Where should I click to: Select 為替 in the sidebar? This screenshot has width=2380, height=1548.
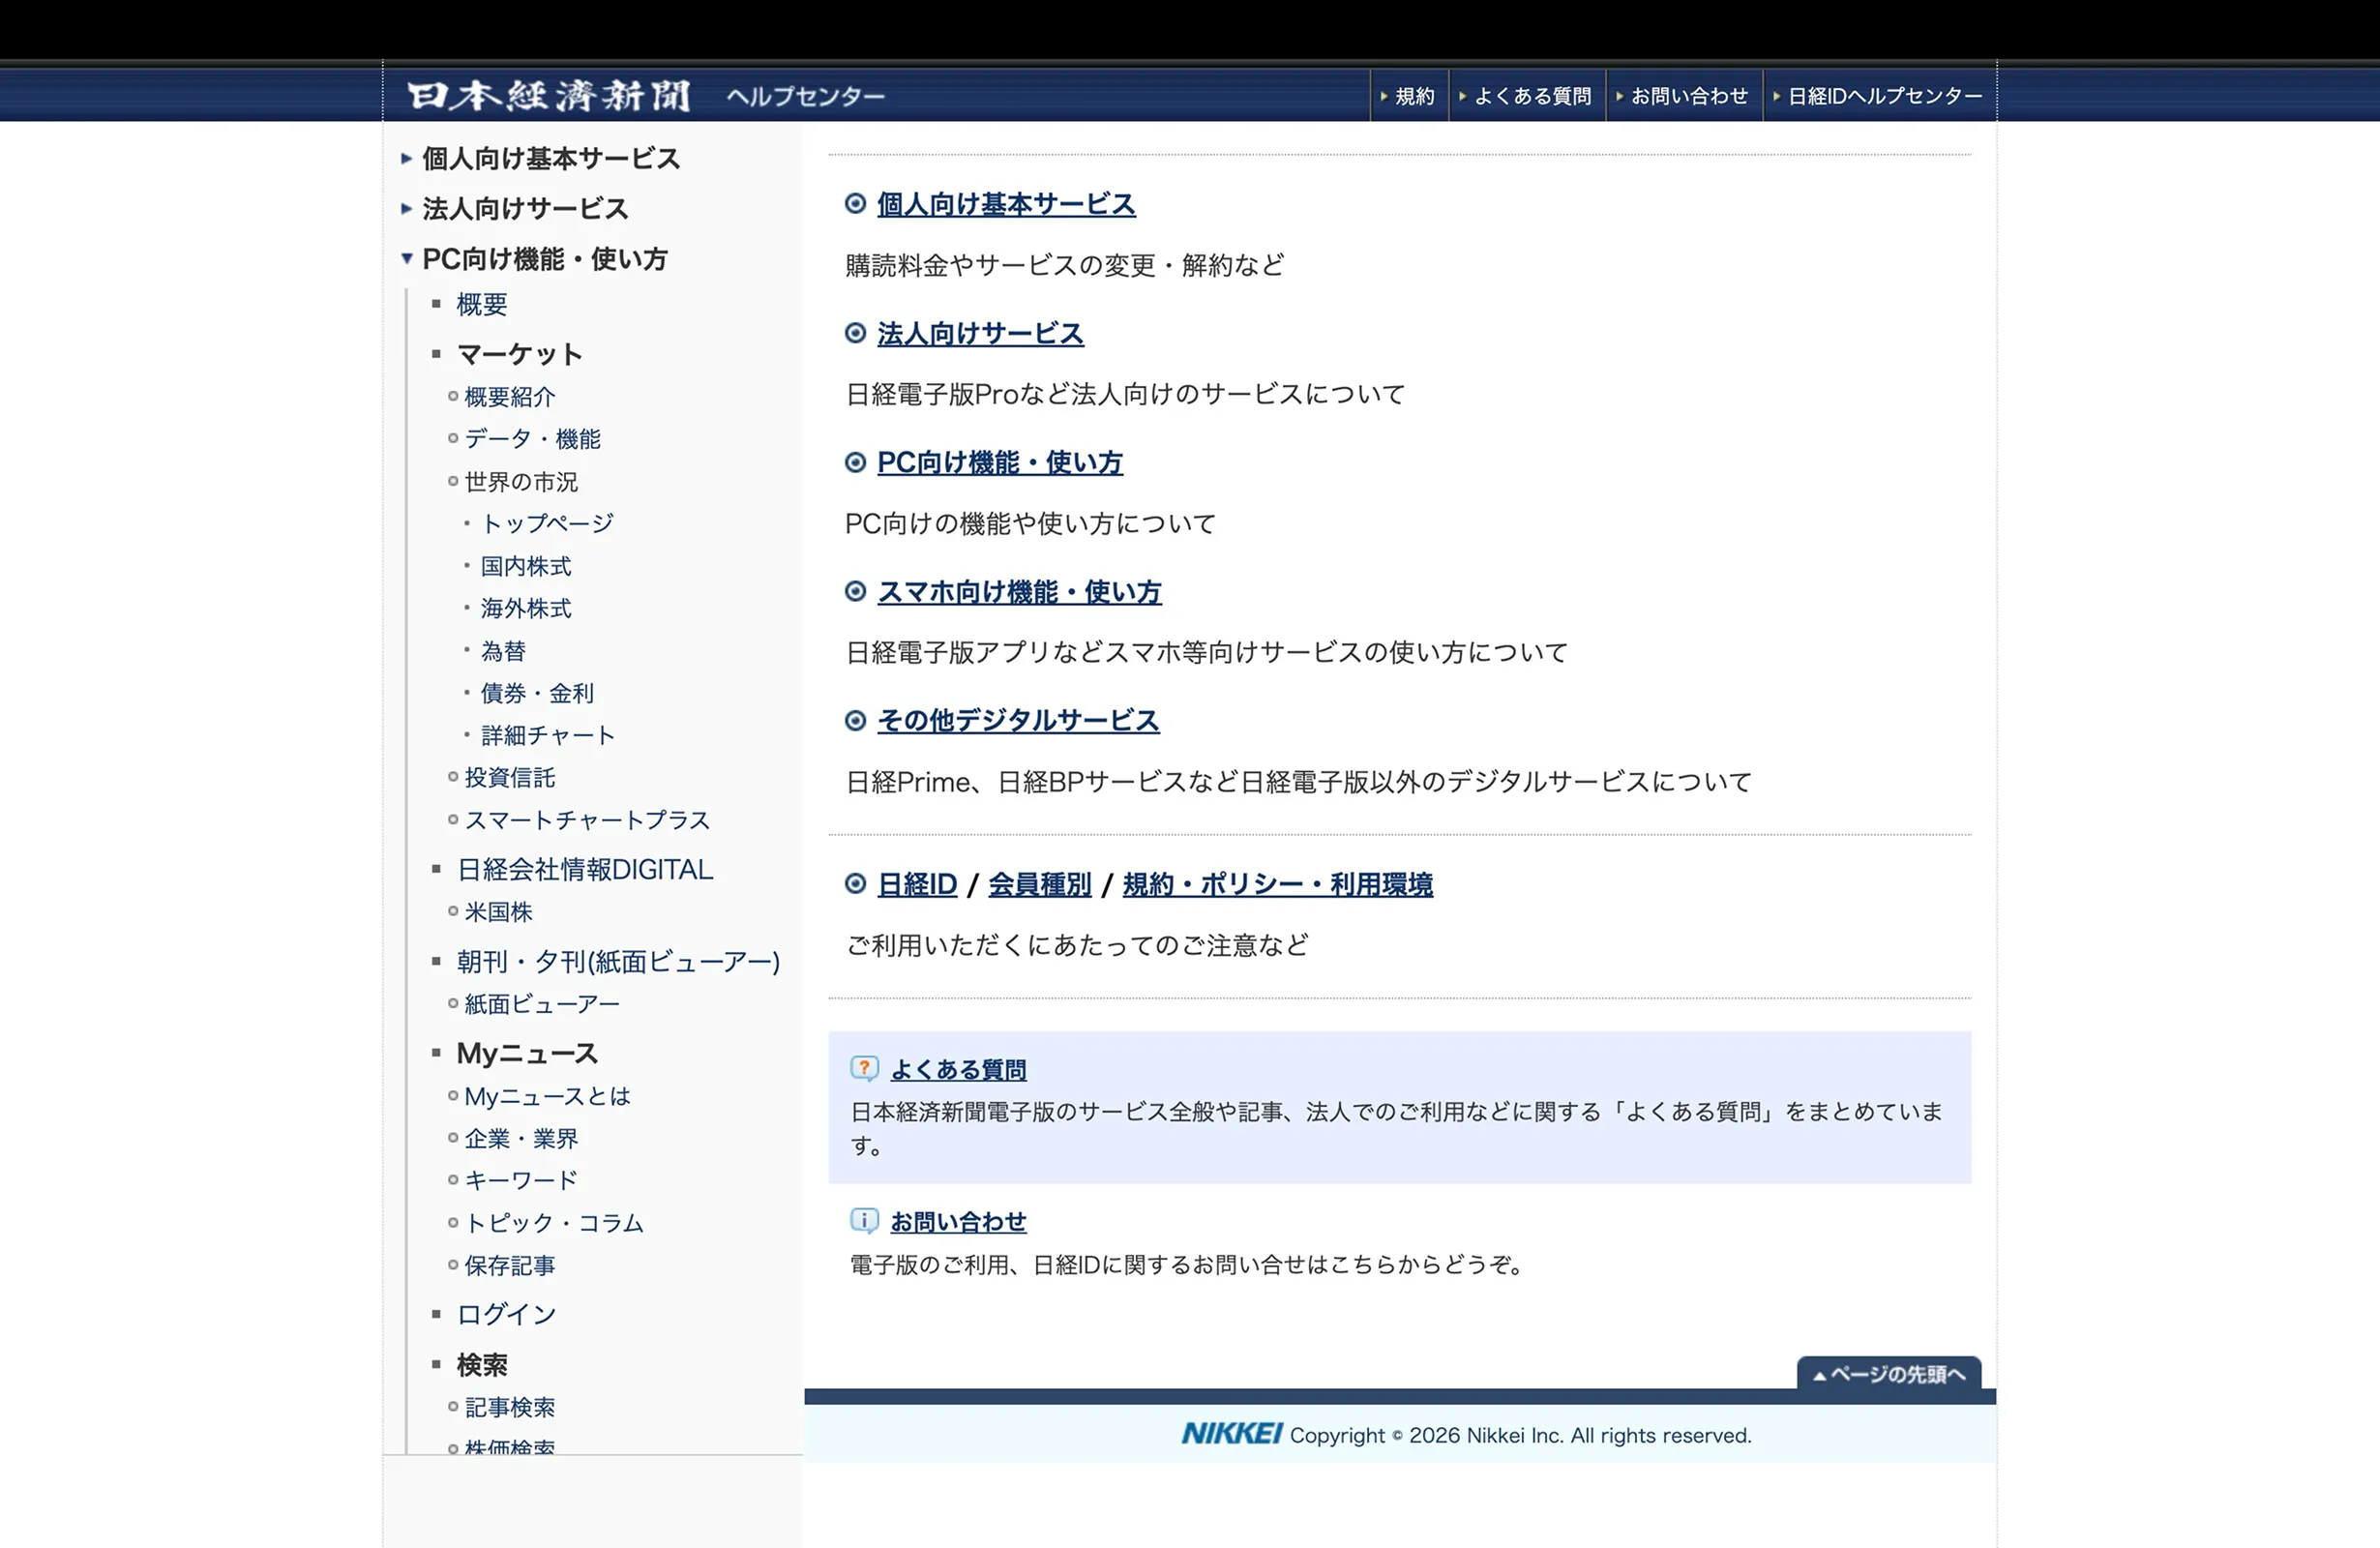point(503,651)
